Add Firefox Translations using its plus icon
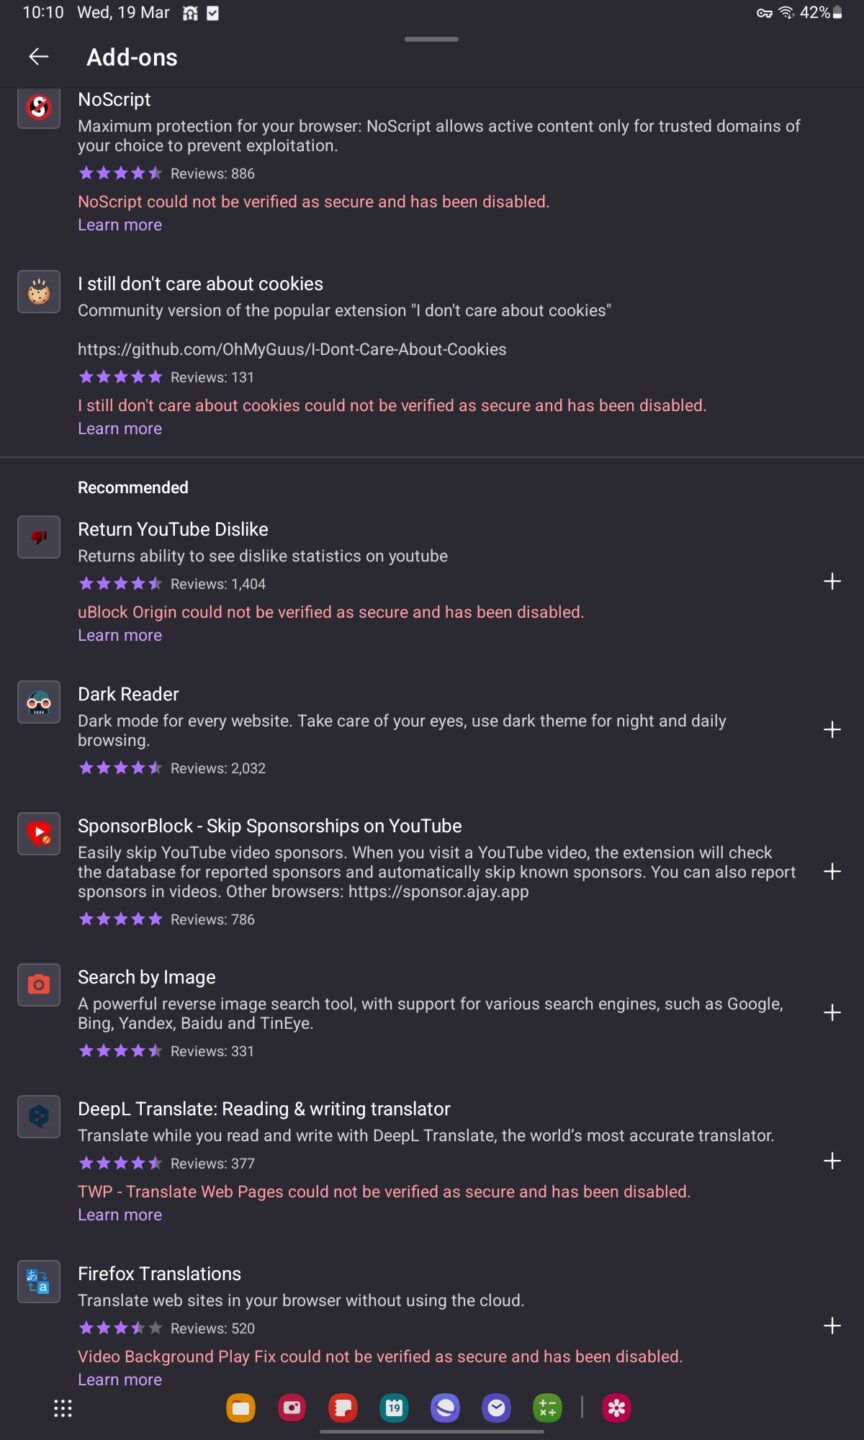 (832, 1326)
